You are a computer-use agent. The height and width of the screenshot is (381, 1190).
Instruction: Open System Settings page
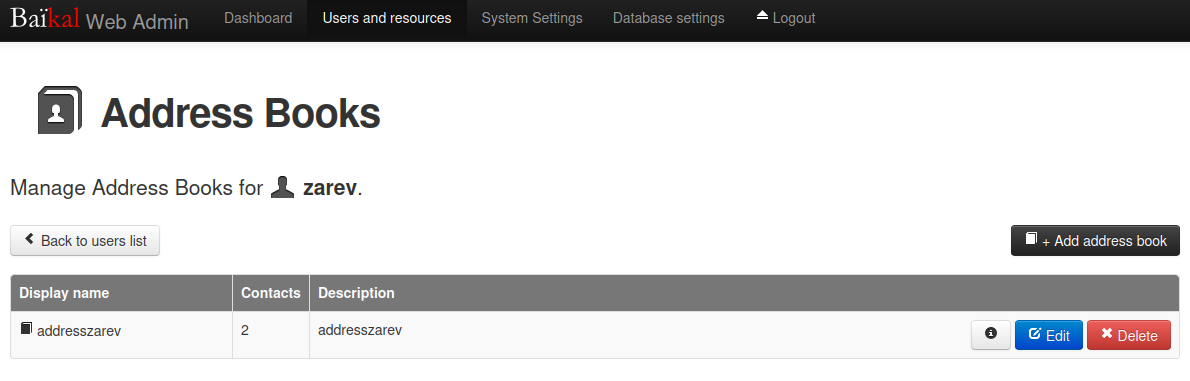[x=532, y=18]
